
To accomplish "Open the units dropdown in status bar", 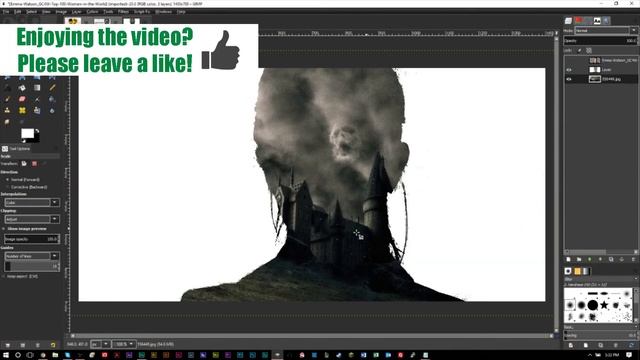I will [101, 344].
